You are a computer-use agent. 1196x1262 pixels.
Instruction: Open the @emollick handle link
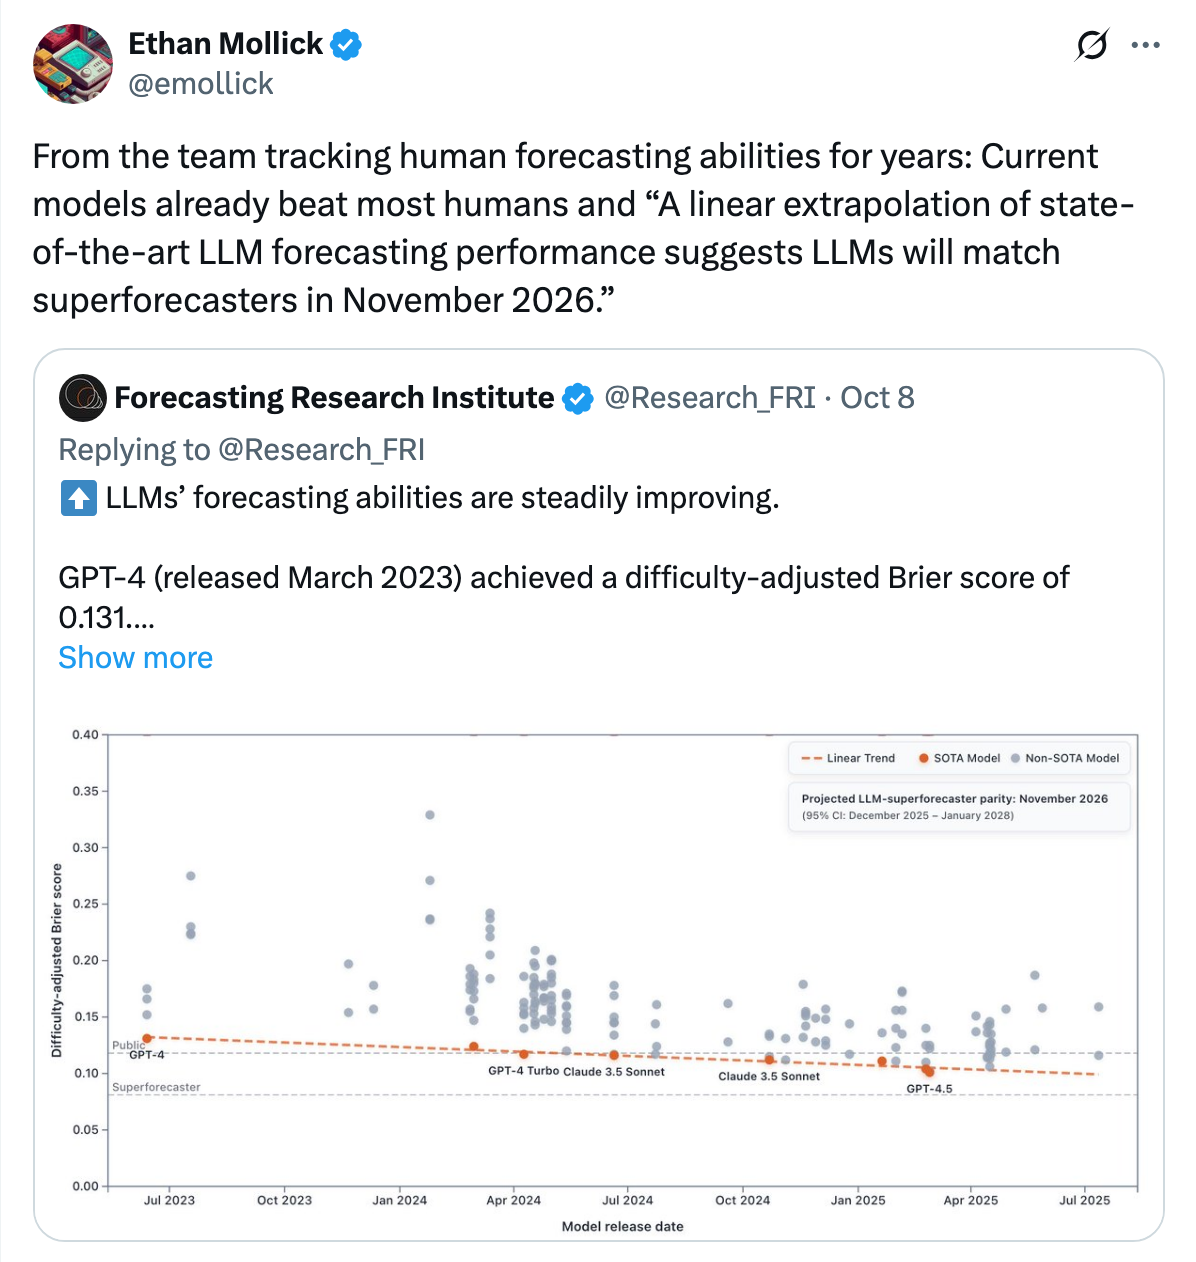[x=201, y=84]
